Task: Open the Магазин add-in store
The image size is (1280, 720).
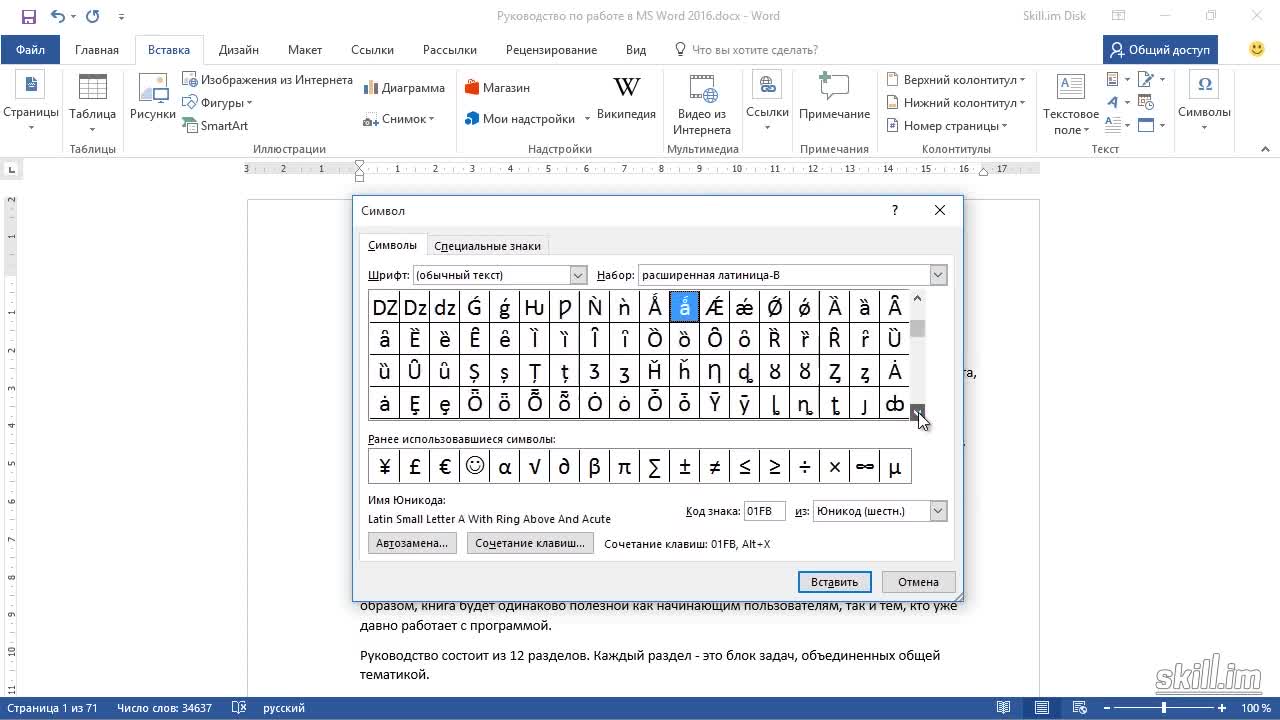Action: pyautogui.click(x=497, y=88)
